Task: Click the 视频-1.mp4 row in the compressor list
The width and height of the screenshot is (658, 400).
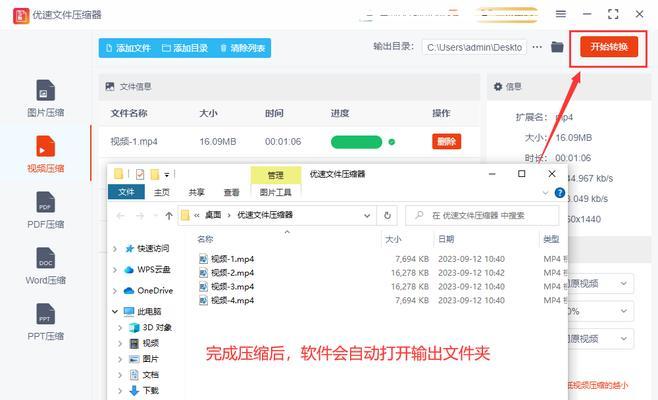Action: (289, 142)
